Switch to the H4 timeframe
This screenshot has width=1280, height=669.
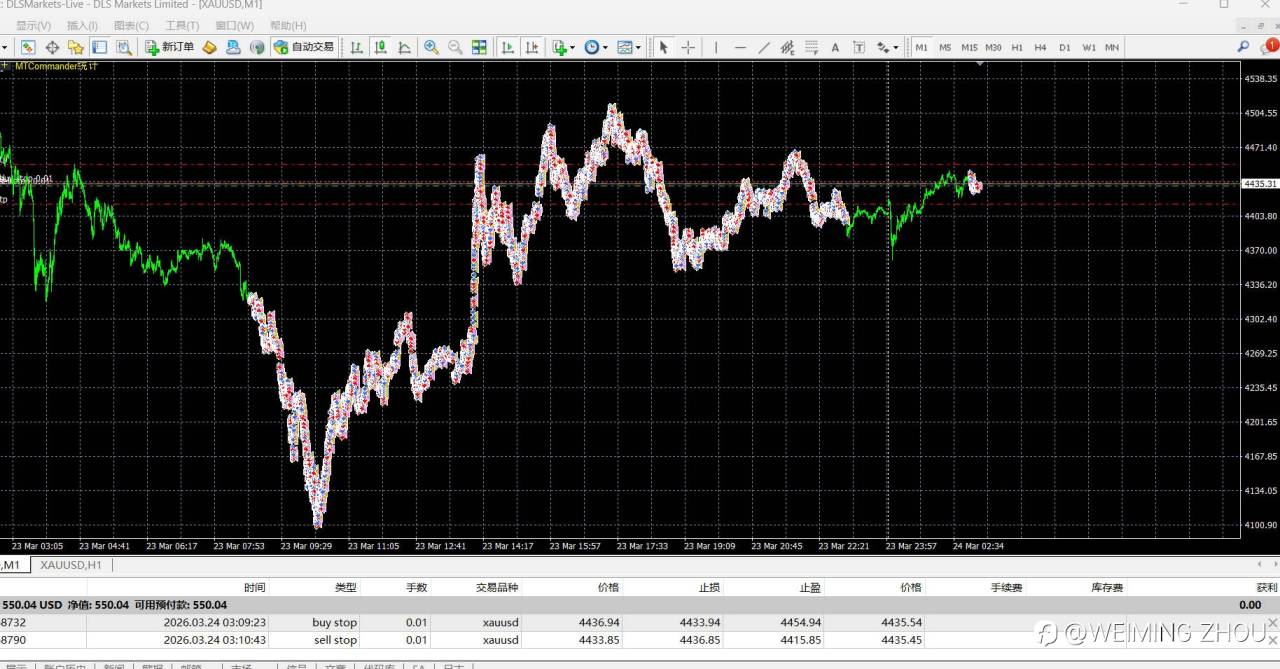[x=1040, y=47]
